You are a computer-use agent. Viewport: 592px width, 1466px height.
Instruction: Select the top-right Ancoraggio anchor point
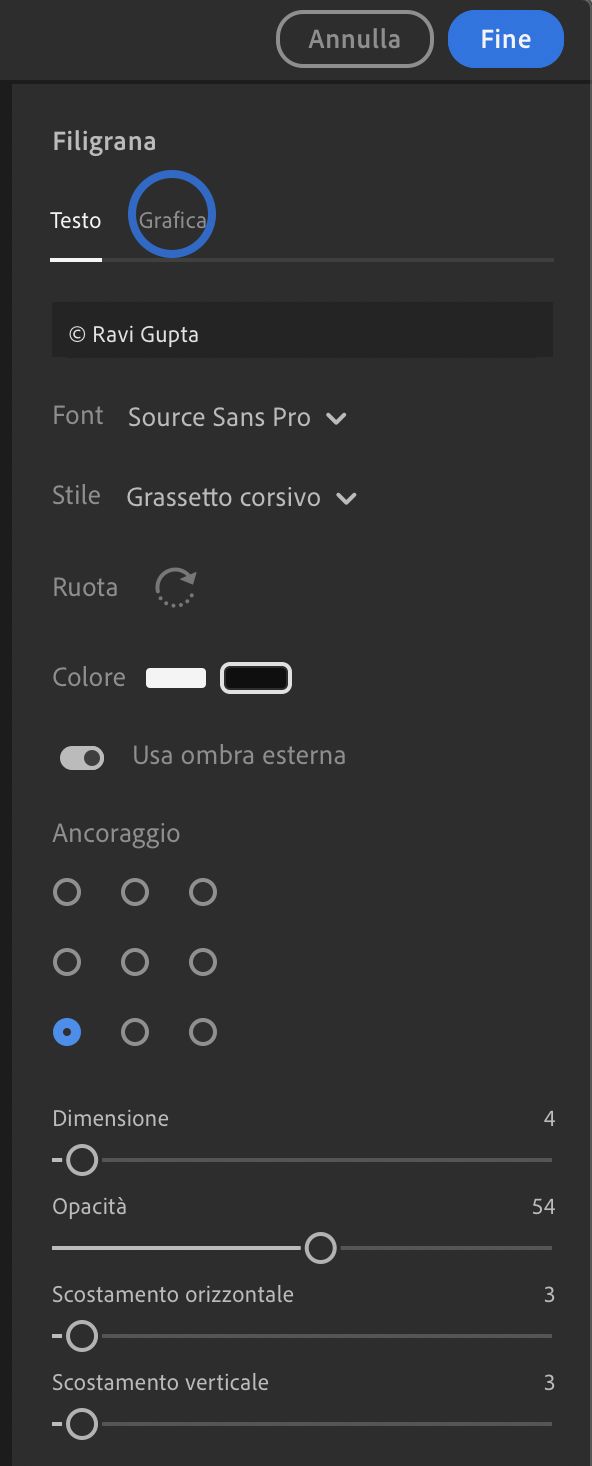pos(203,892)
